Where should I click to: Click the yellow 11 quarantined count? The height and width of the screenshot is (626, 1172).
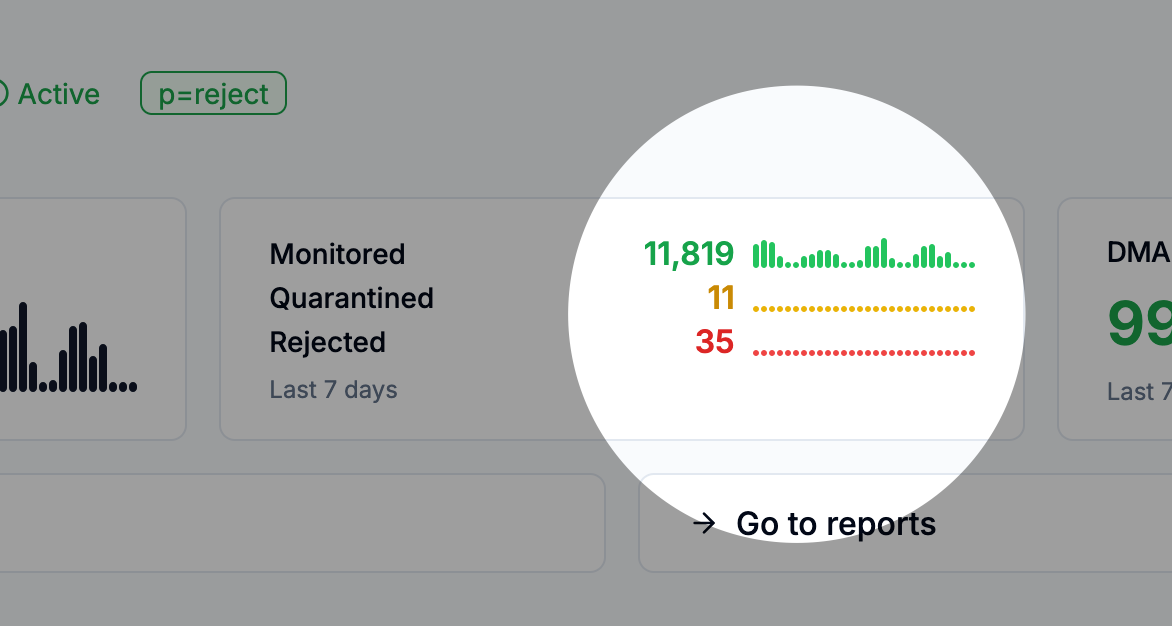(x=722, y=299)
